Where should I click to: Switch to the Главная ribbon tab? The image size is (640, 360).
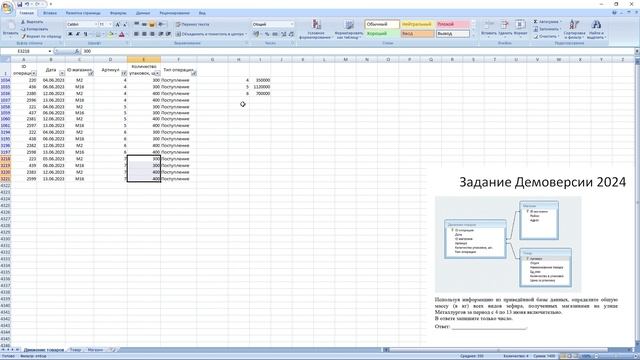[27, 13]
